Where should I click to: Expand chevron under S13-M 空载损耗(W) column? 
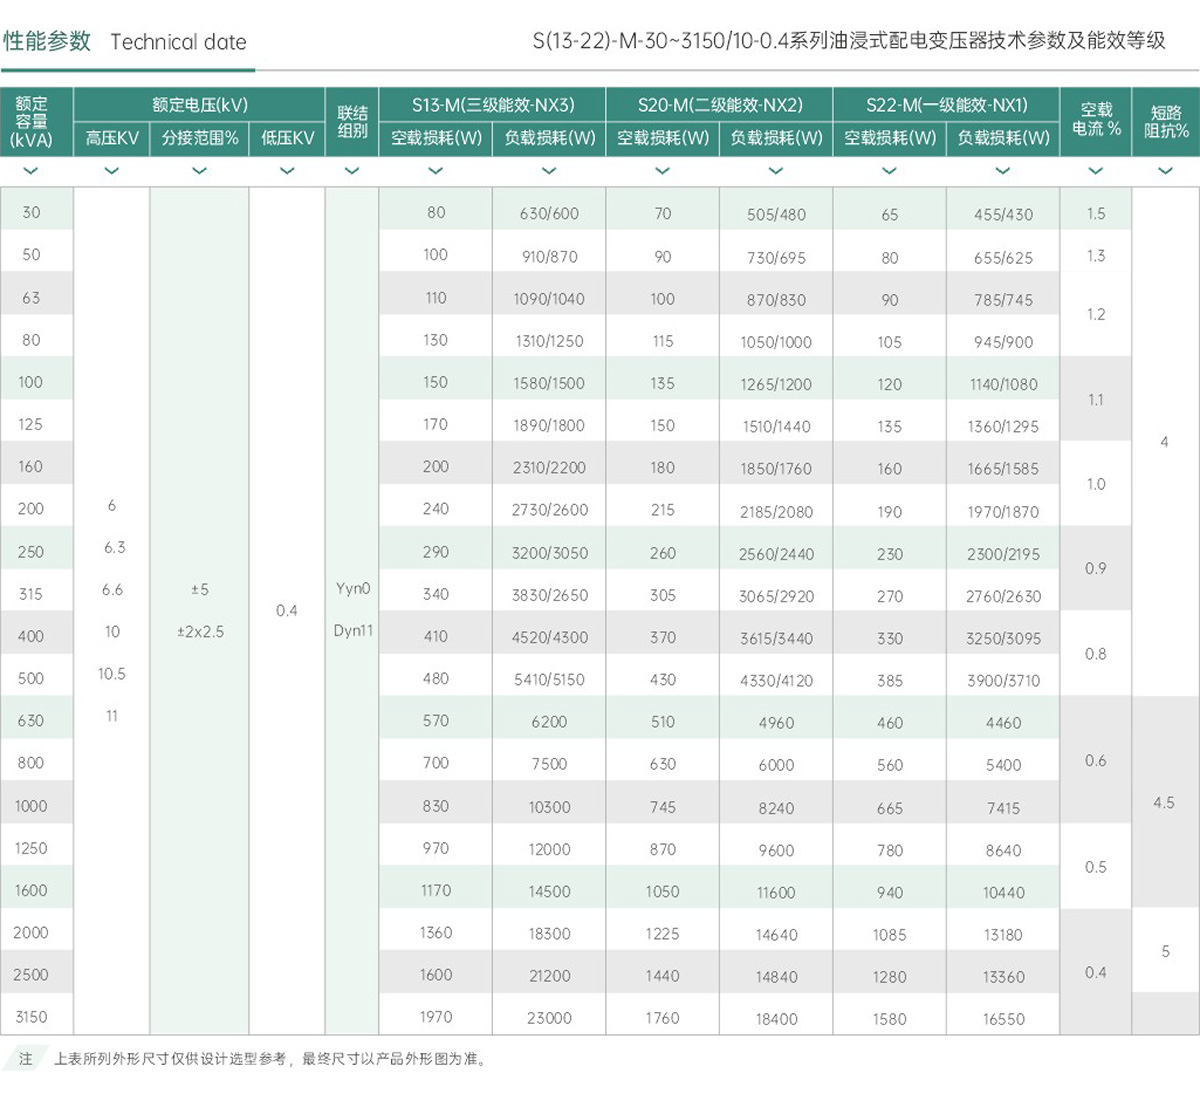(x=435, y=171)
